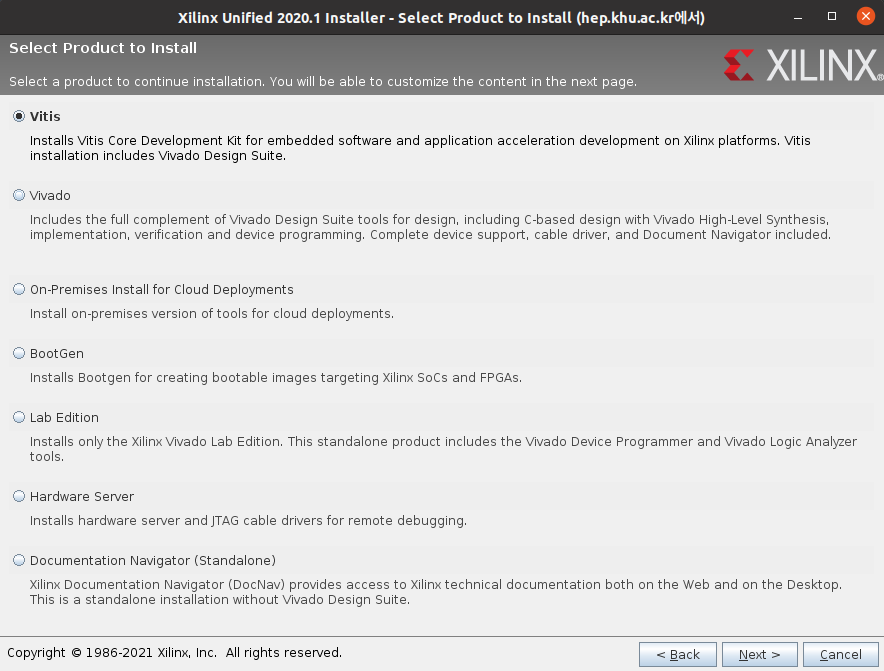Click the Next button
This screenshot has width=884, height=671.
pyautogui.click(x=759, y=654)
